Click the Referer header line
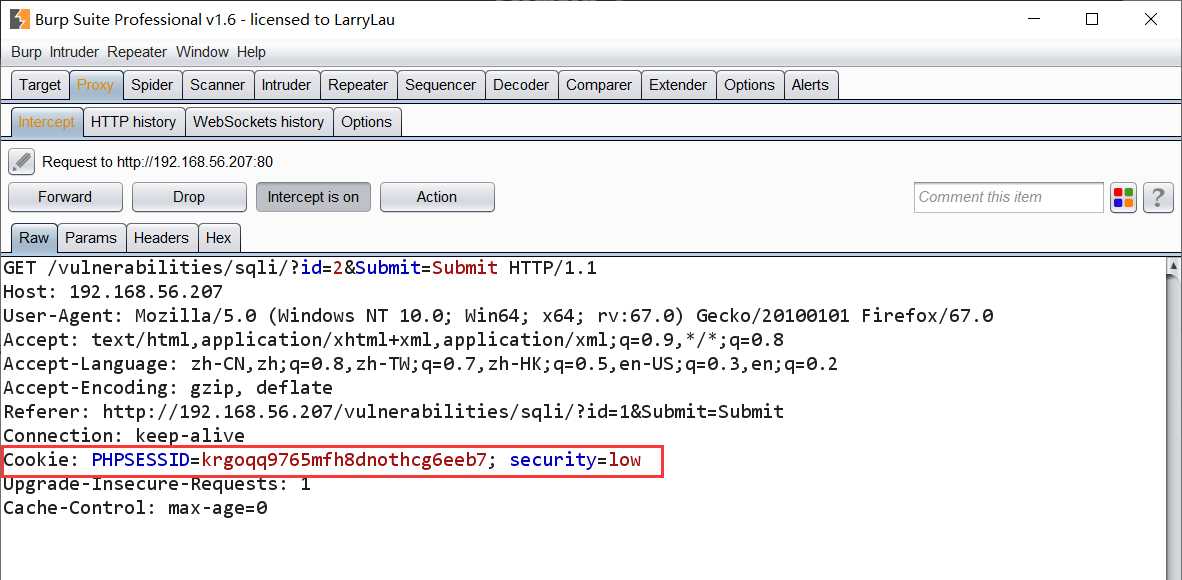This screenshot has width=1182, height=580. pyautogui.click(x=393, y=413)
